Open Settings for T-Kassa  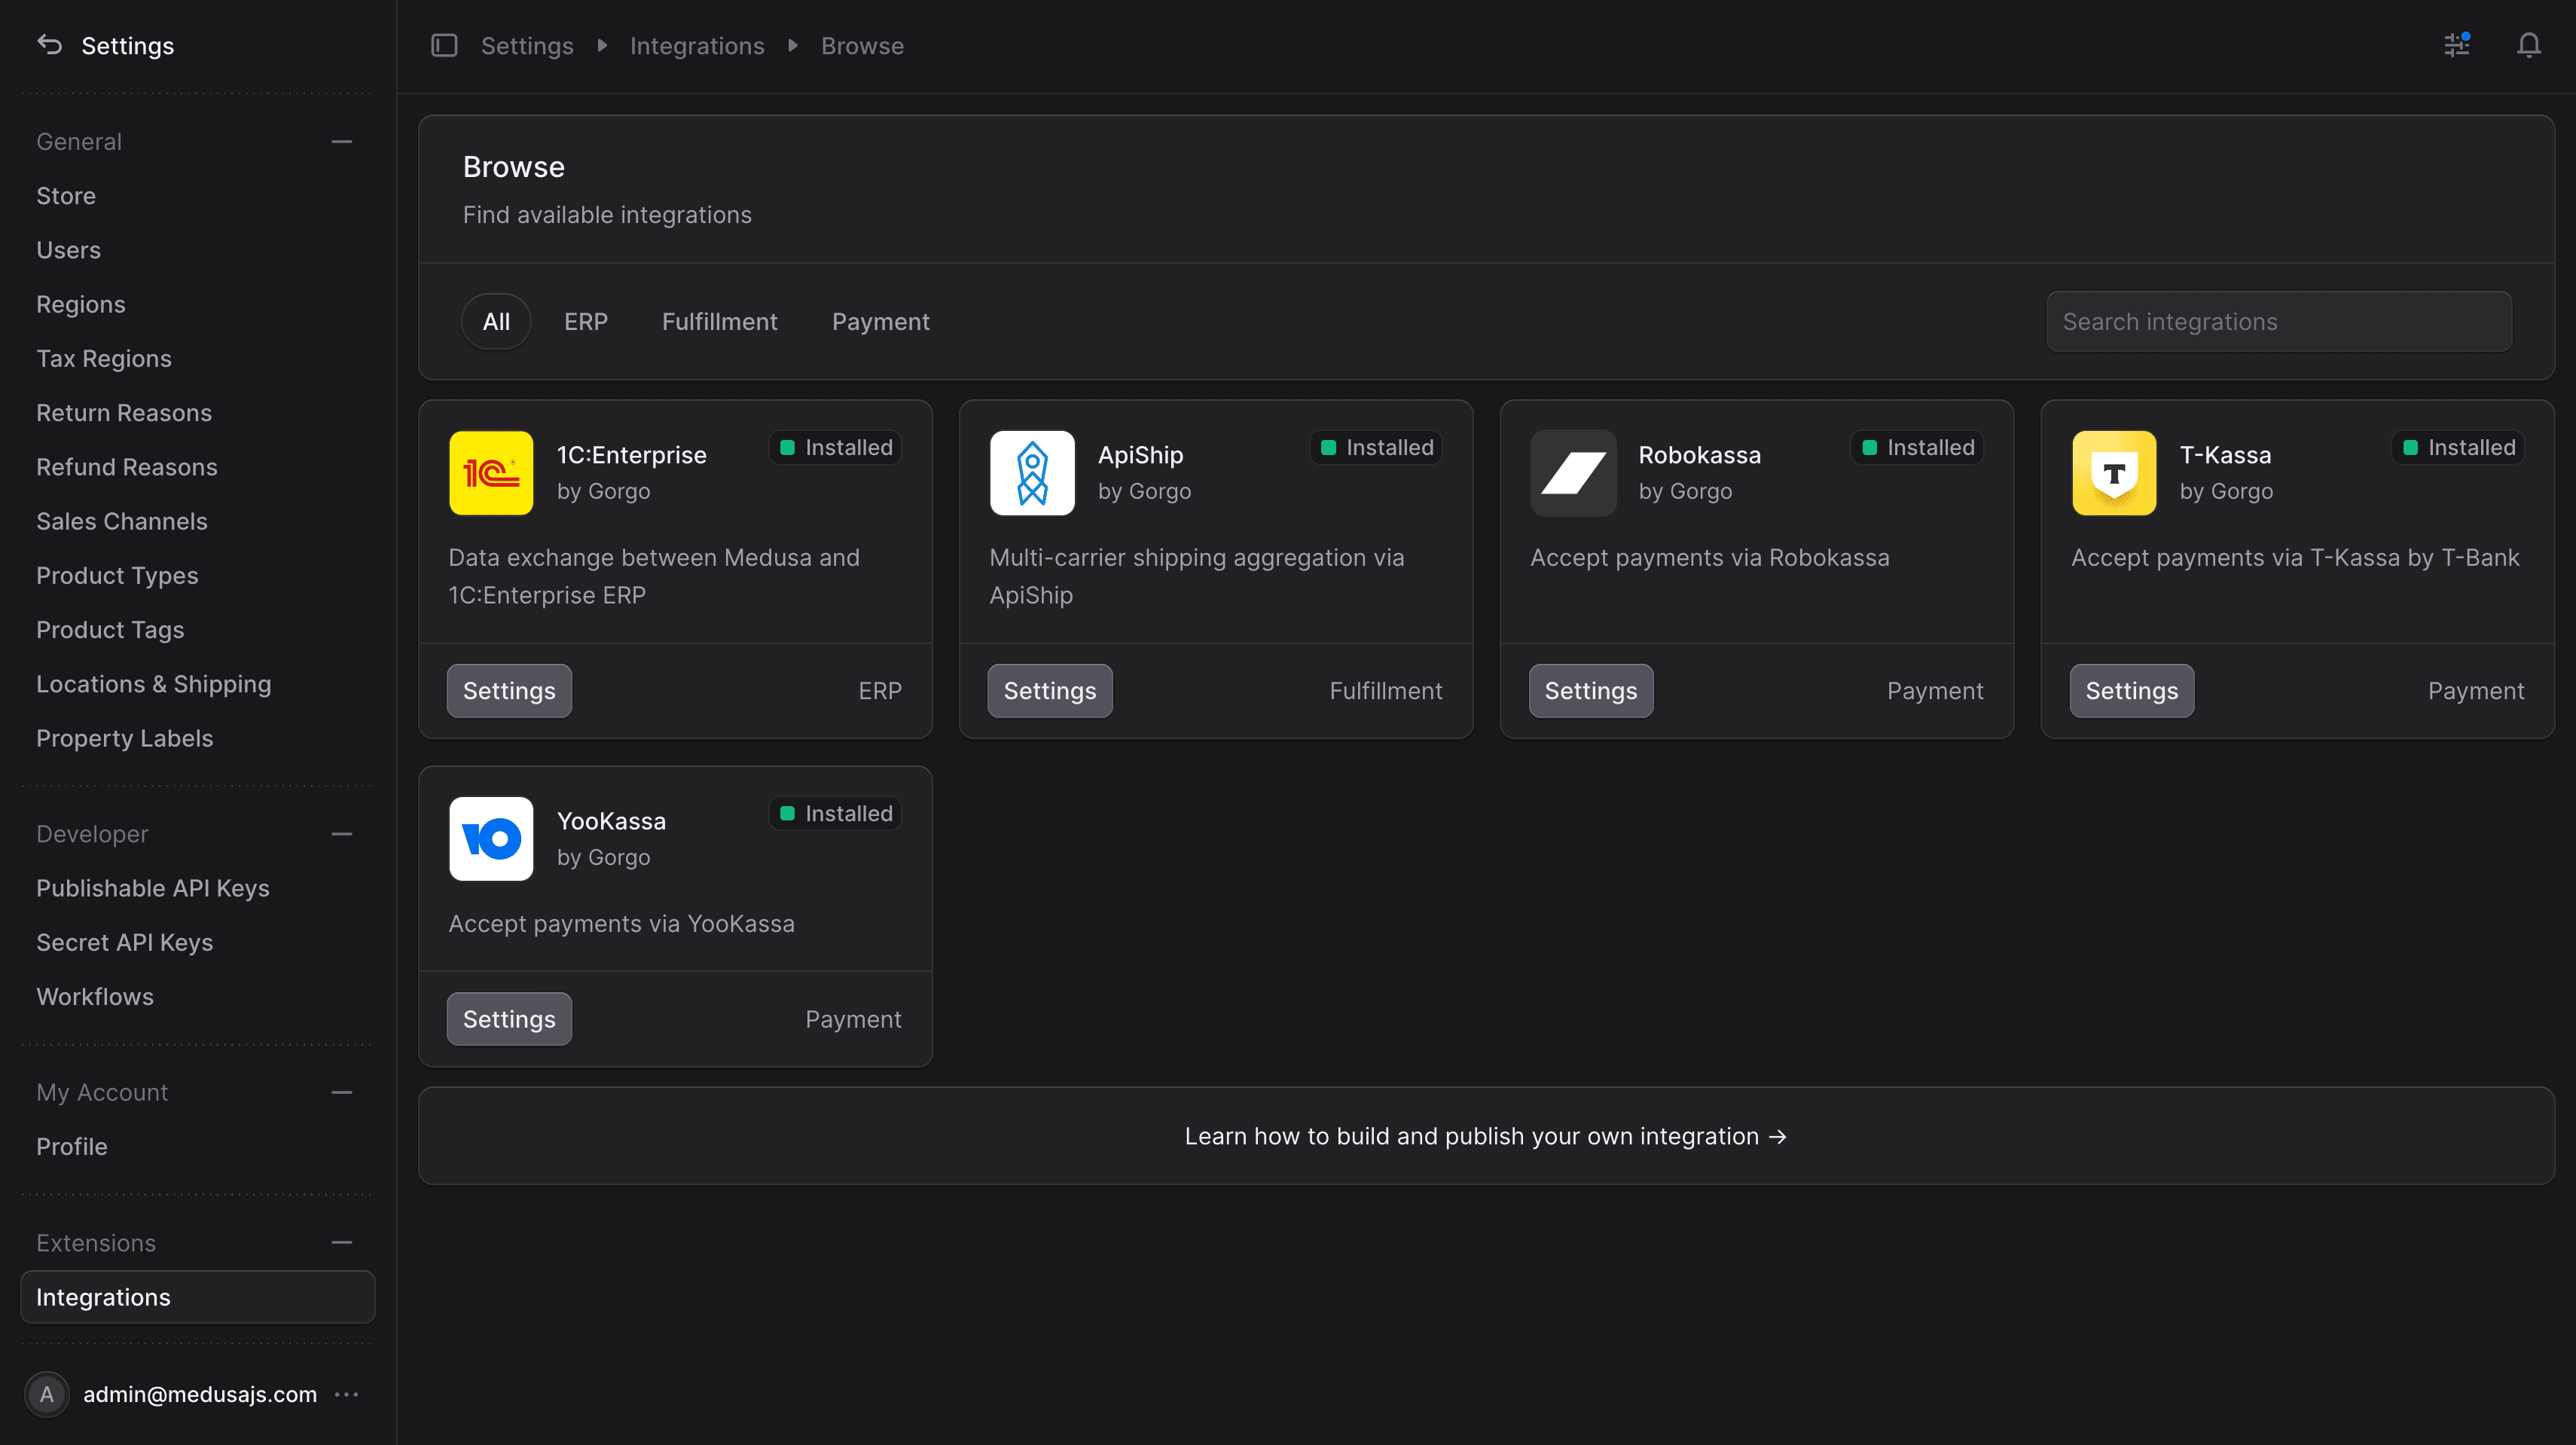click(x=2132, y=691)
